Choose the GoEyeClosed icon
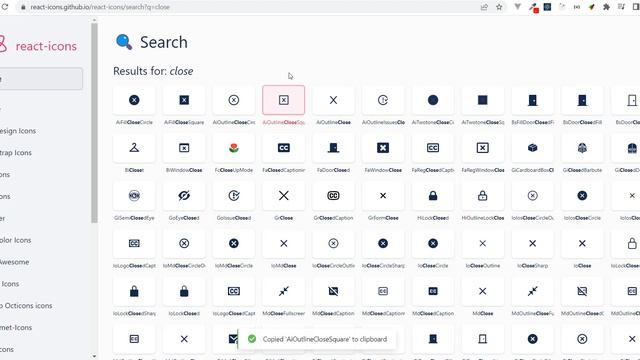 [184, 196]
